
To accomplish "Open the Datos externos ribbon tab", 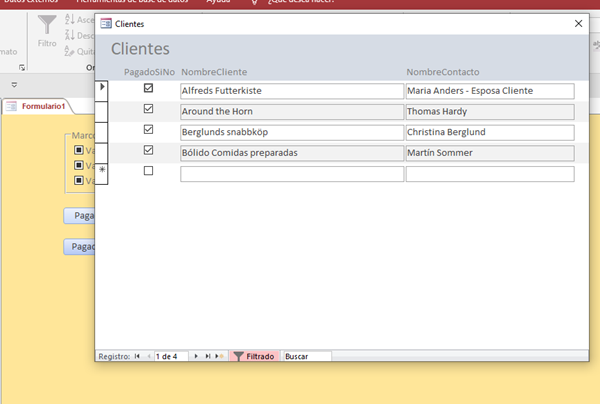I will (31, 2).
